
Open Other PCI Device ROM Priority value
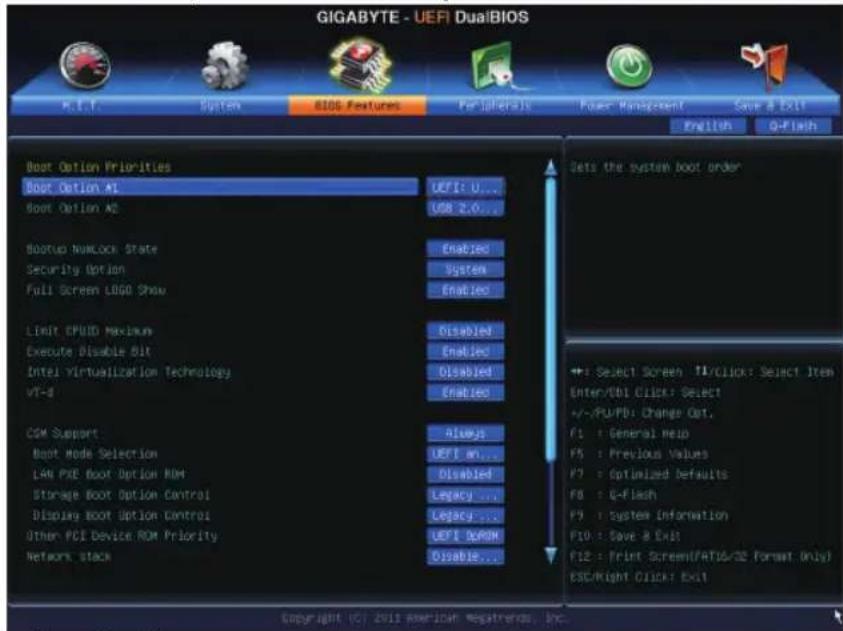click(466, 536)
